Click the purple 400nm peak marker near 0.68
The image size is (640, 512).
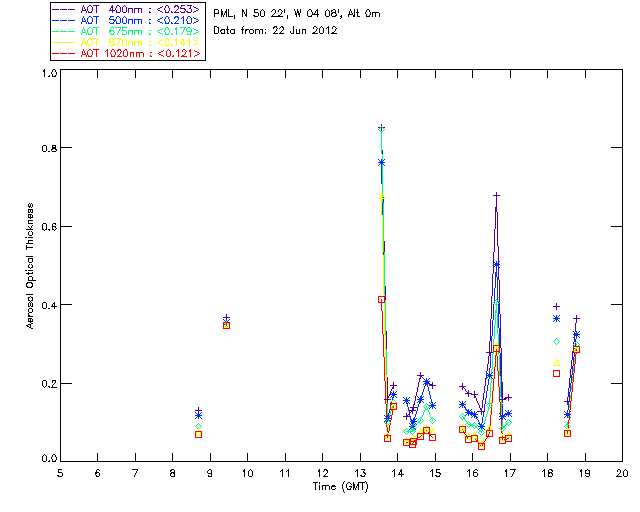click(496, 196)
